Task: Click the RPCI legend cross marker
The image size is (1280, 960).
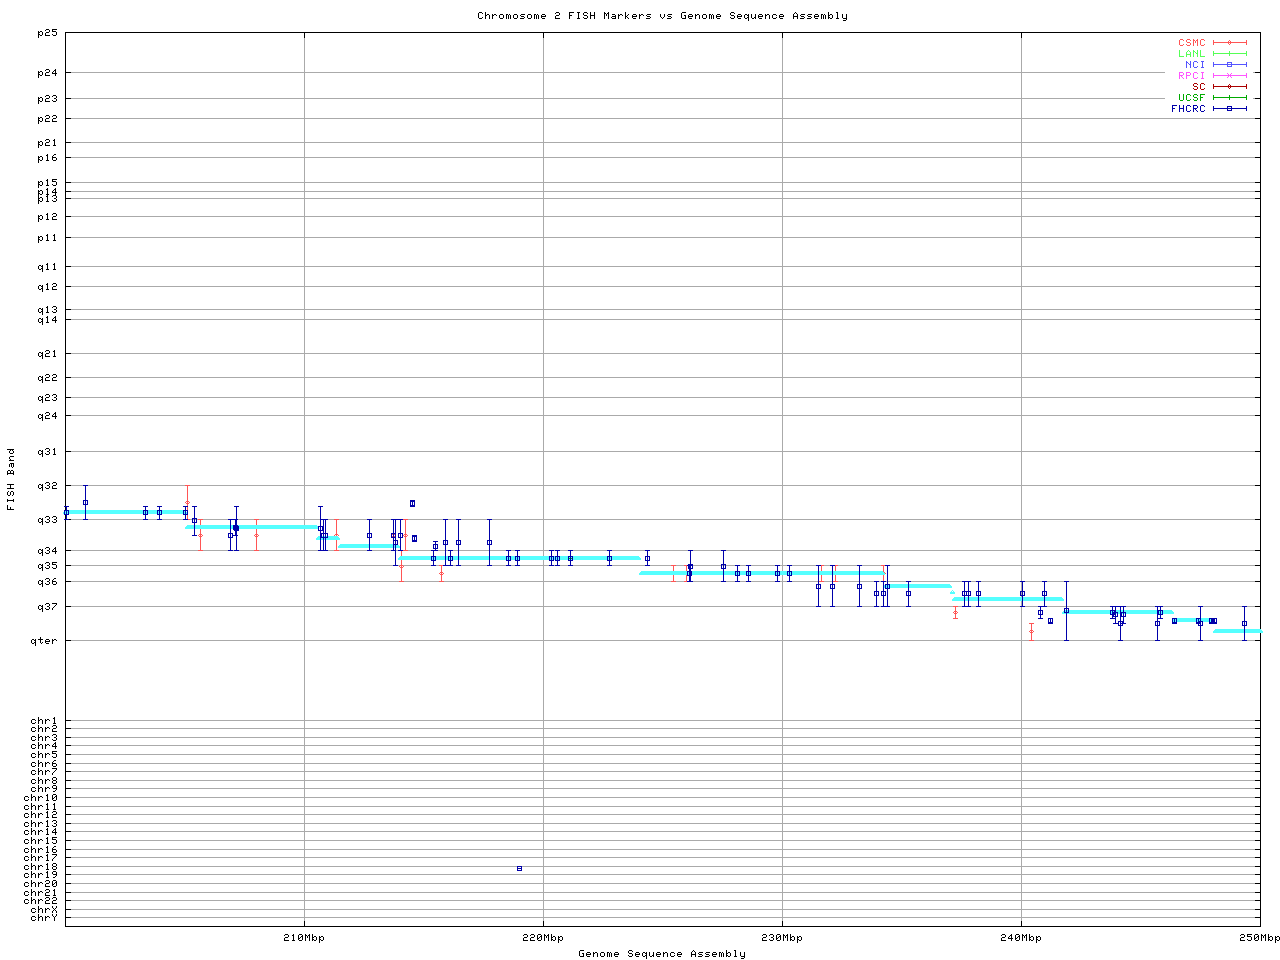Action: tap(1229, 76)
